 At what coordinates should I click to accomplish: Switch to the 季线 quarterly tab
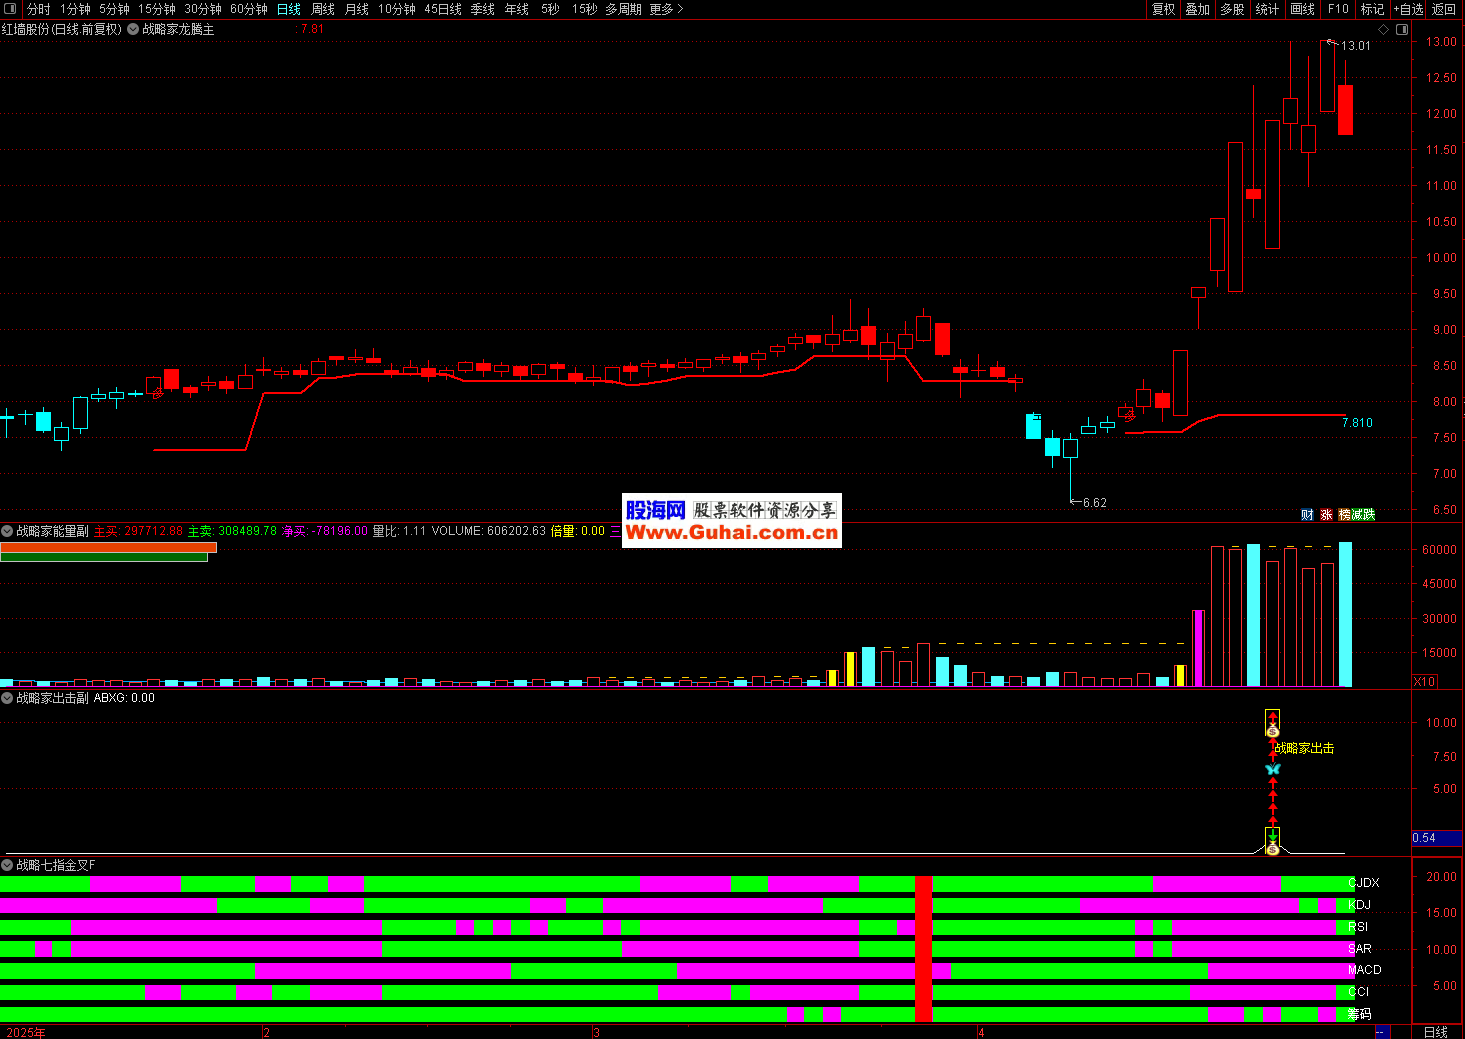483,9
